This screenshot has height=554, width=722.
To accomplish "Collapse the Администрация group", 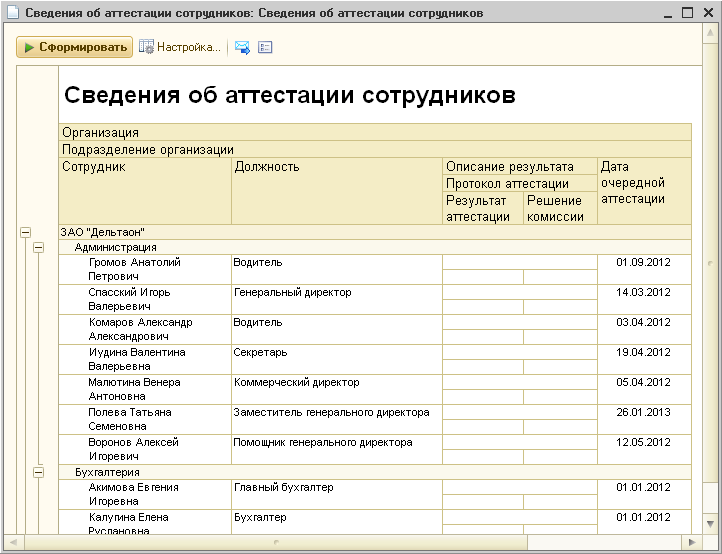I will pos(40,247).
